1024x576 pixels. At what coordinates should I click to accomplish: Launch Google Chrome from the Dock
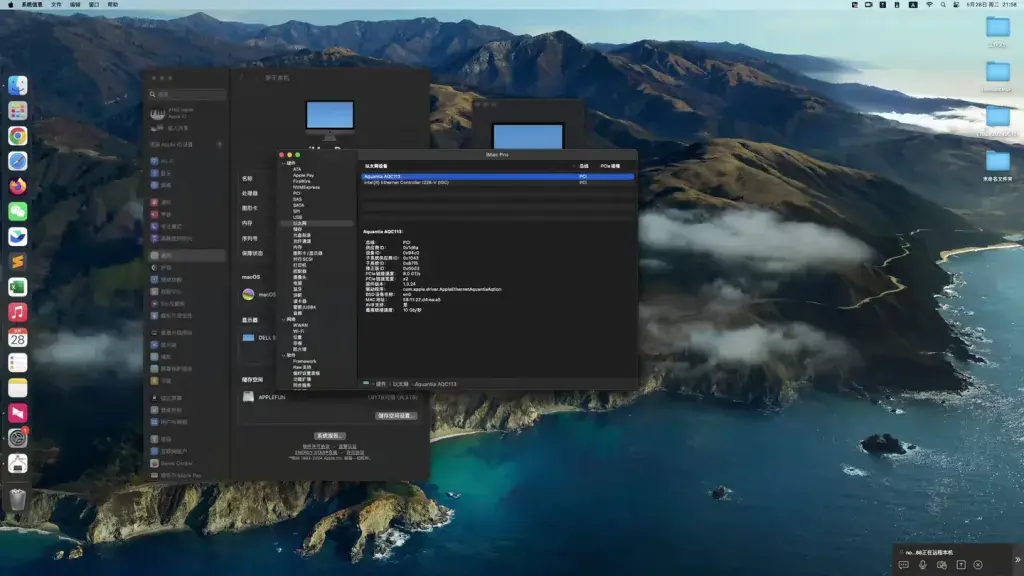(18, 136)
